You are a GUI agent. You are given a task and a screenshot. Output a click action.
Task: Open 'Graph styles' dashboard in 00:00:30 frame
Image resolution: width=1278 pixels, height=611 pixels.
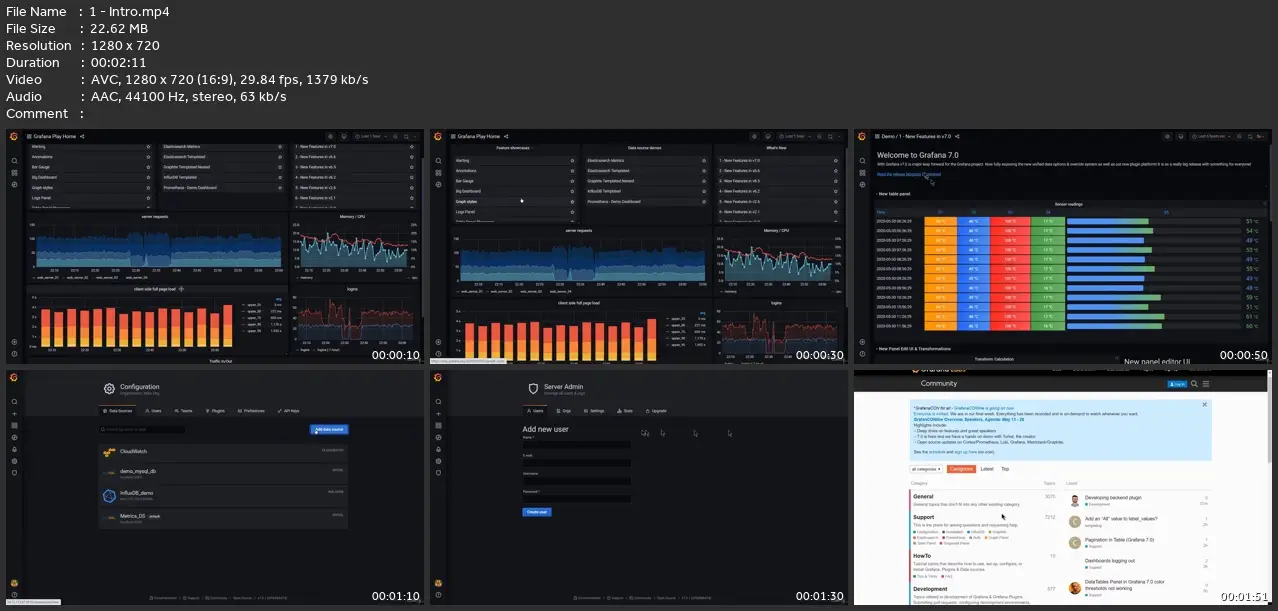point(467,201)
